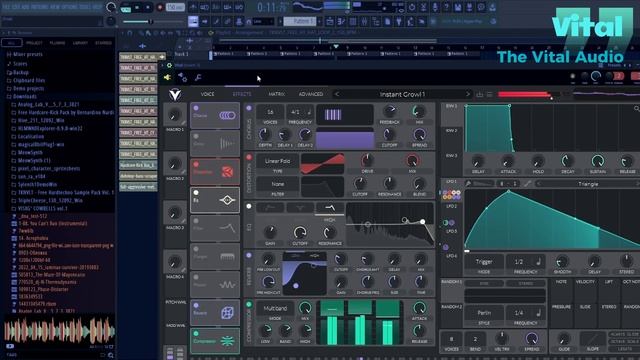Toggle the EQ panel power button
This screenshot has width=640, height=360.
tap(249, 206)
